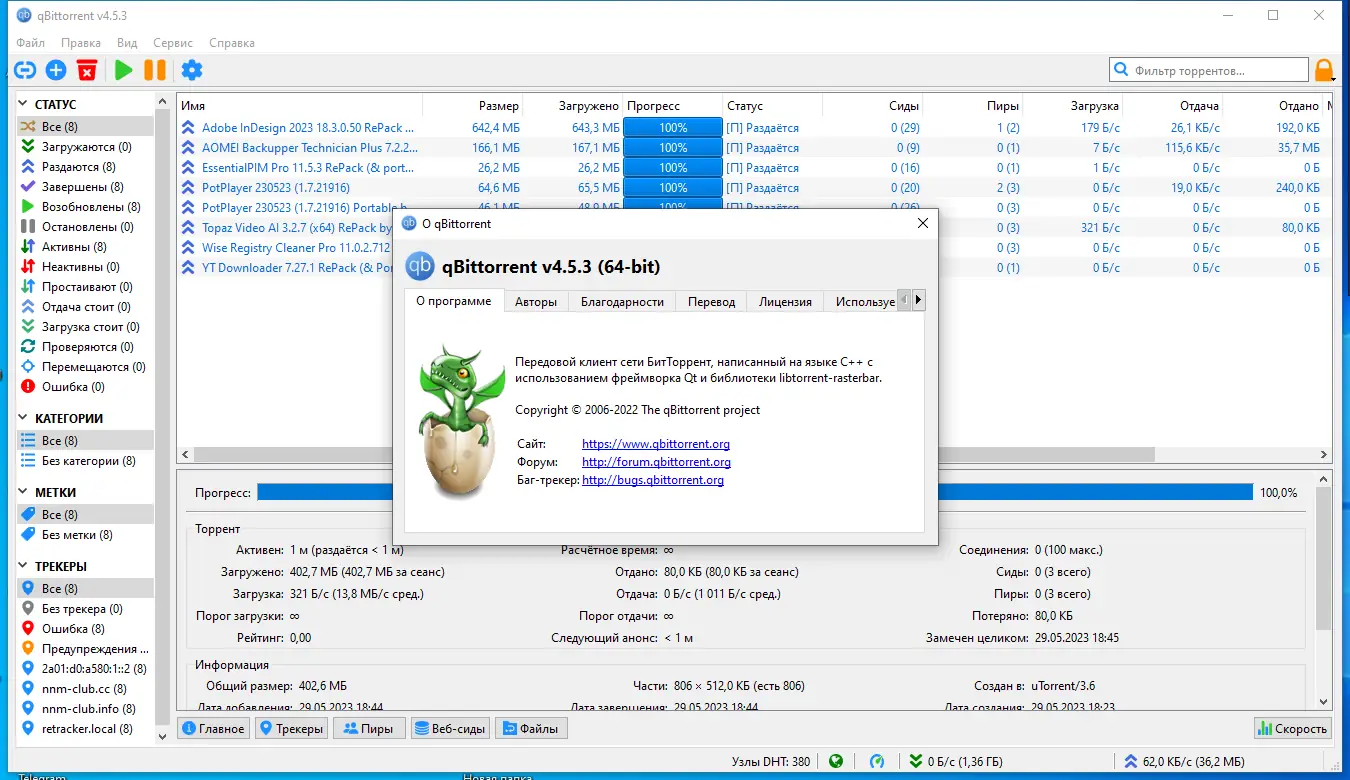Choose the Возобновлены (8) filter
Screen dimensions: 1350x780
85,207
